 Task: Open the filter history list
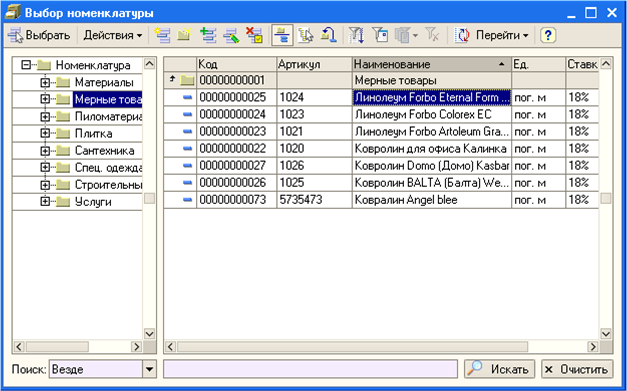[402, 35]
